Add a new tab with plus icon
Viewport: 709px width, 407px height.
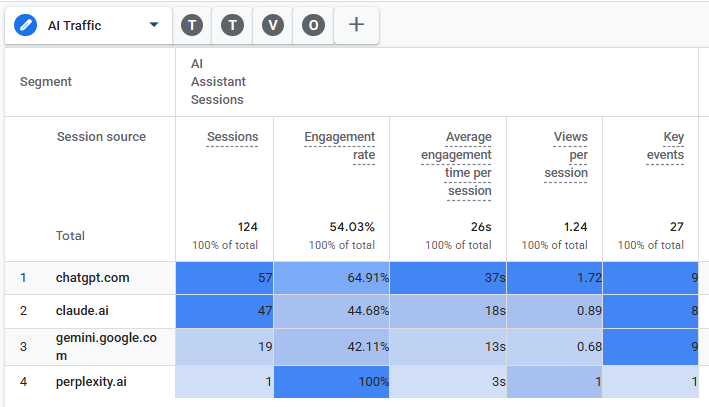coord(356,24)
